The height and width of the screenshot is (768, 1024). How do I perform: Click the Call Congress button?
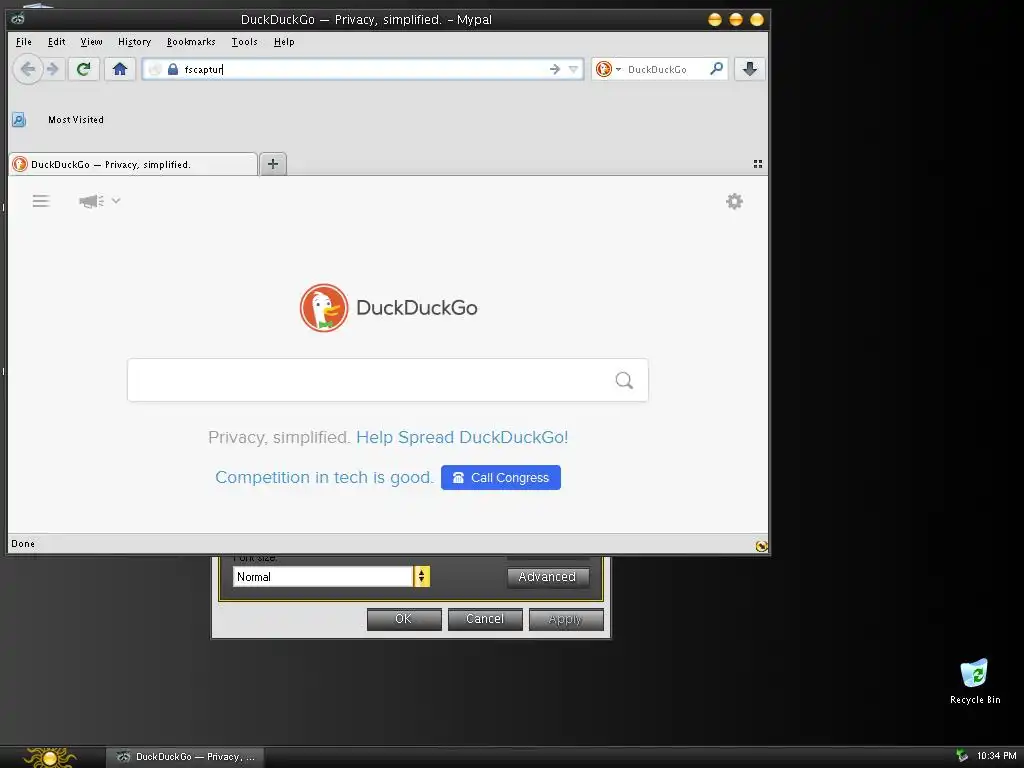501,477
